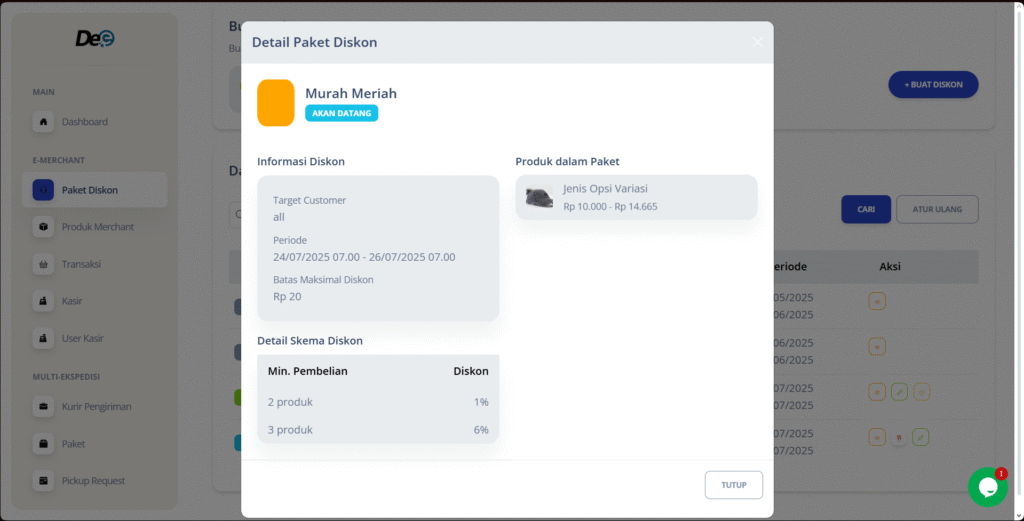Click the 'Rp 20' maximum discount value

287,296
